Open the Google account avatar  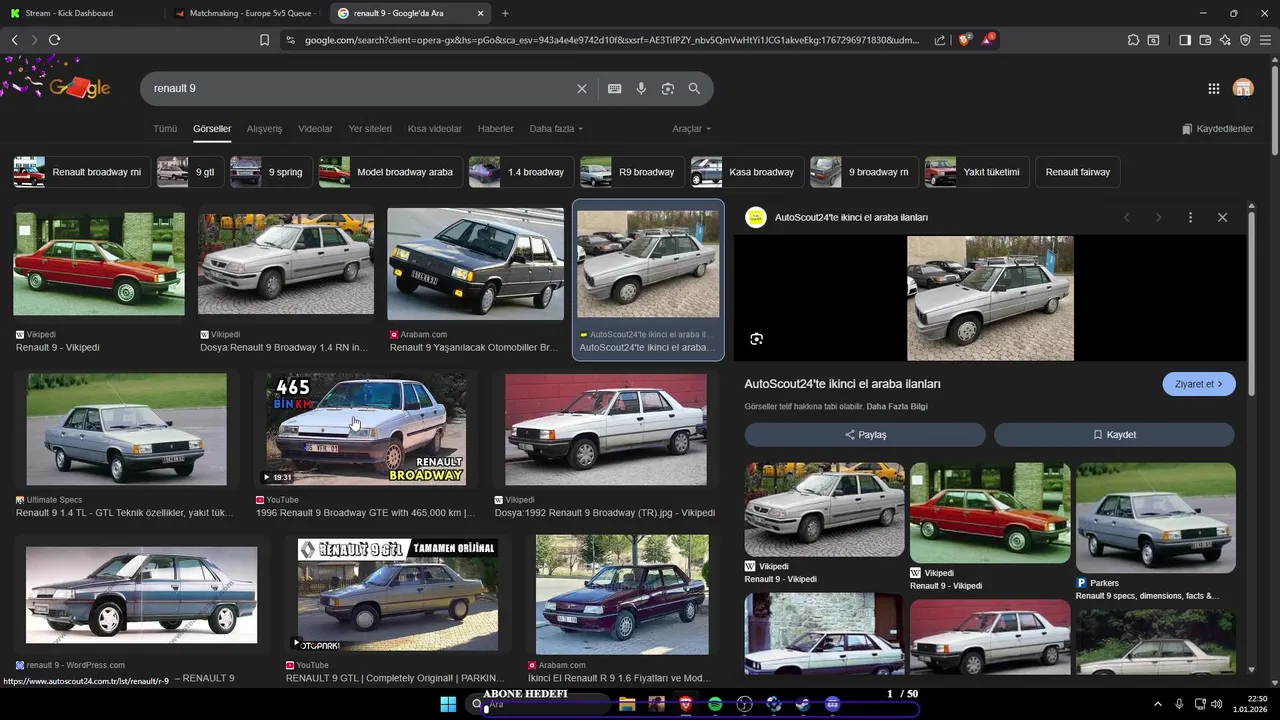1243,88
